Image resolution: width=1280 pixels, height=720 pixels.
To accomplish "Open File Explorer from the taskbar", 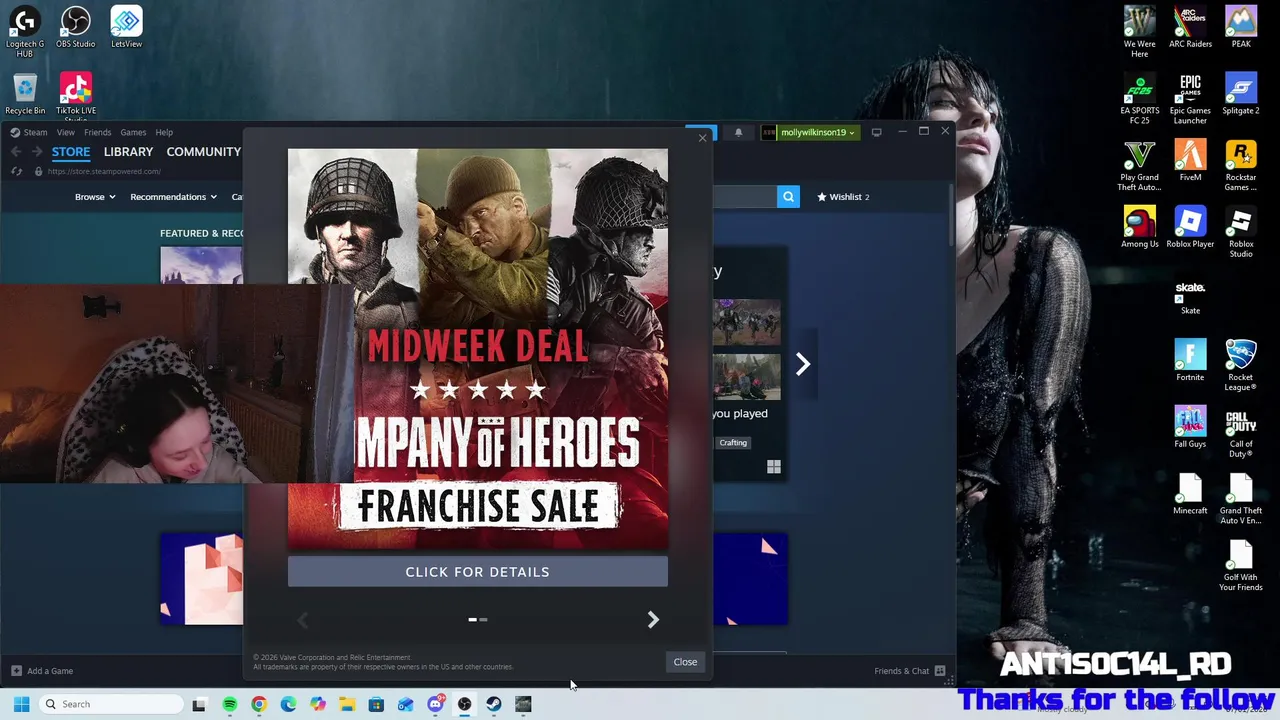I will click(347, 704).
